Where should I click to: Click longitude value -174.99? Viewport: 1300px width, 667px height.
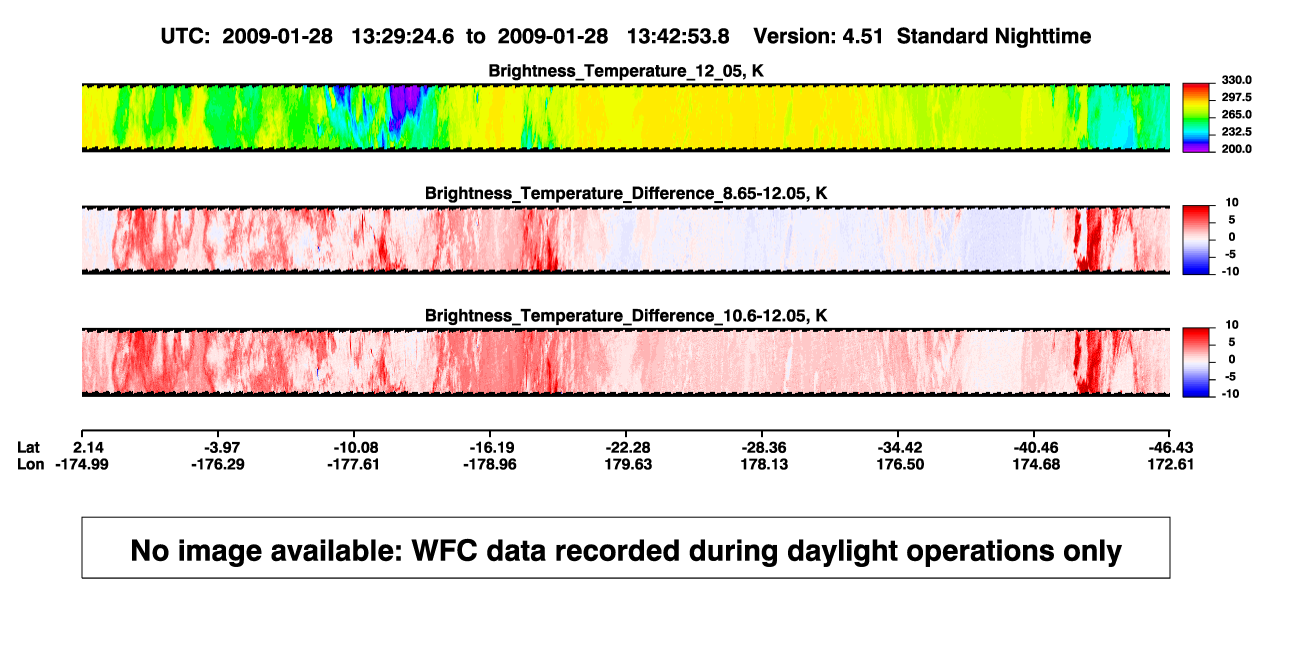[x=81, y=464]
